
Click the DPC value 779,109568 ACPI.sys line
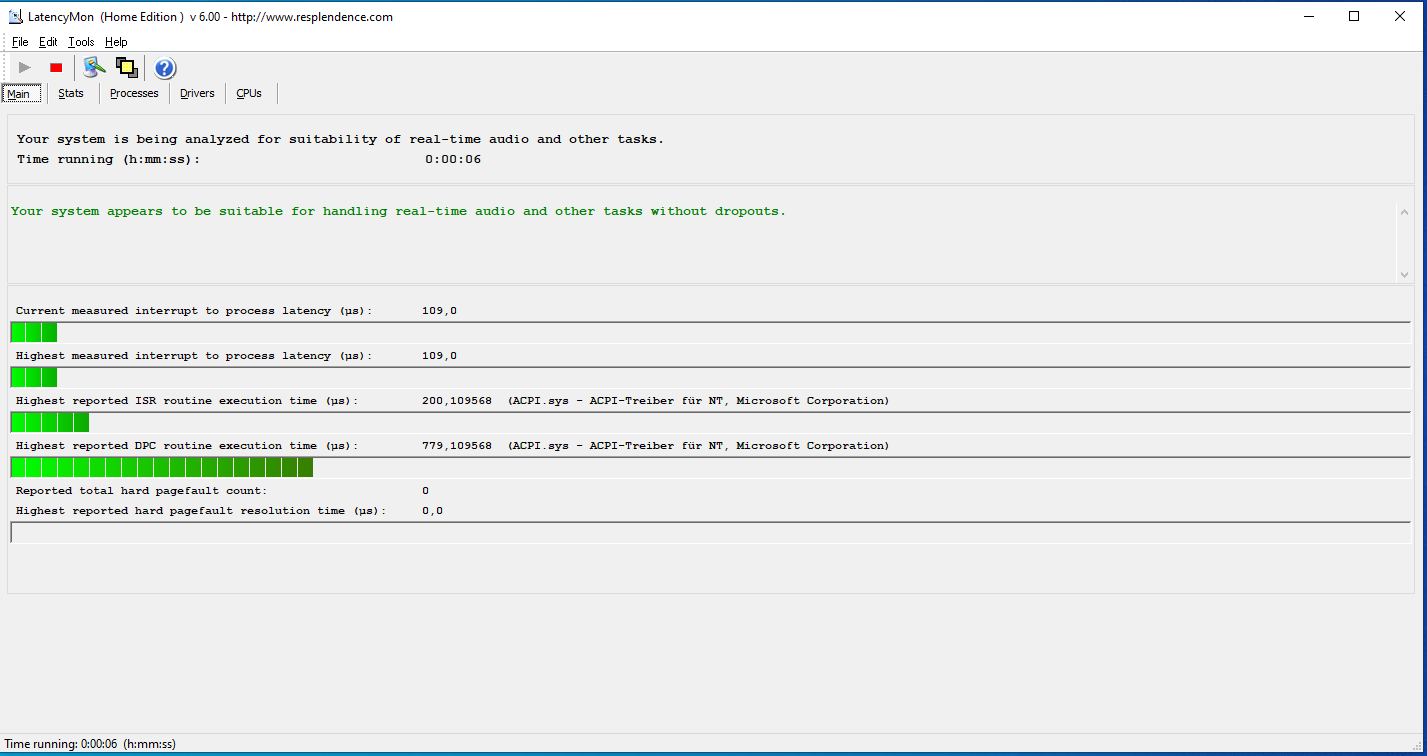655,446
